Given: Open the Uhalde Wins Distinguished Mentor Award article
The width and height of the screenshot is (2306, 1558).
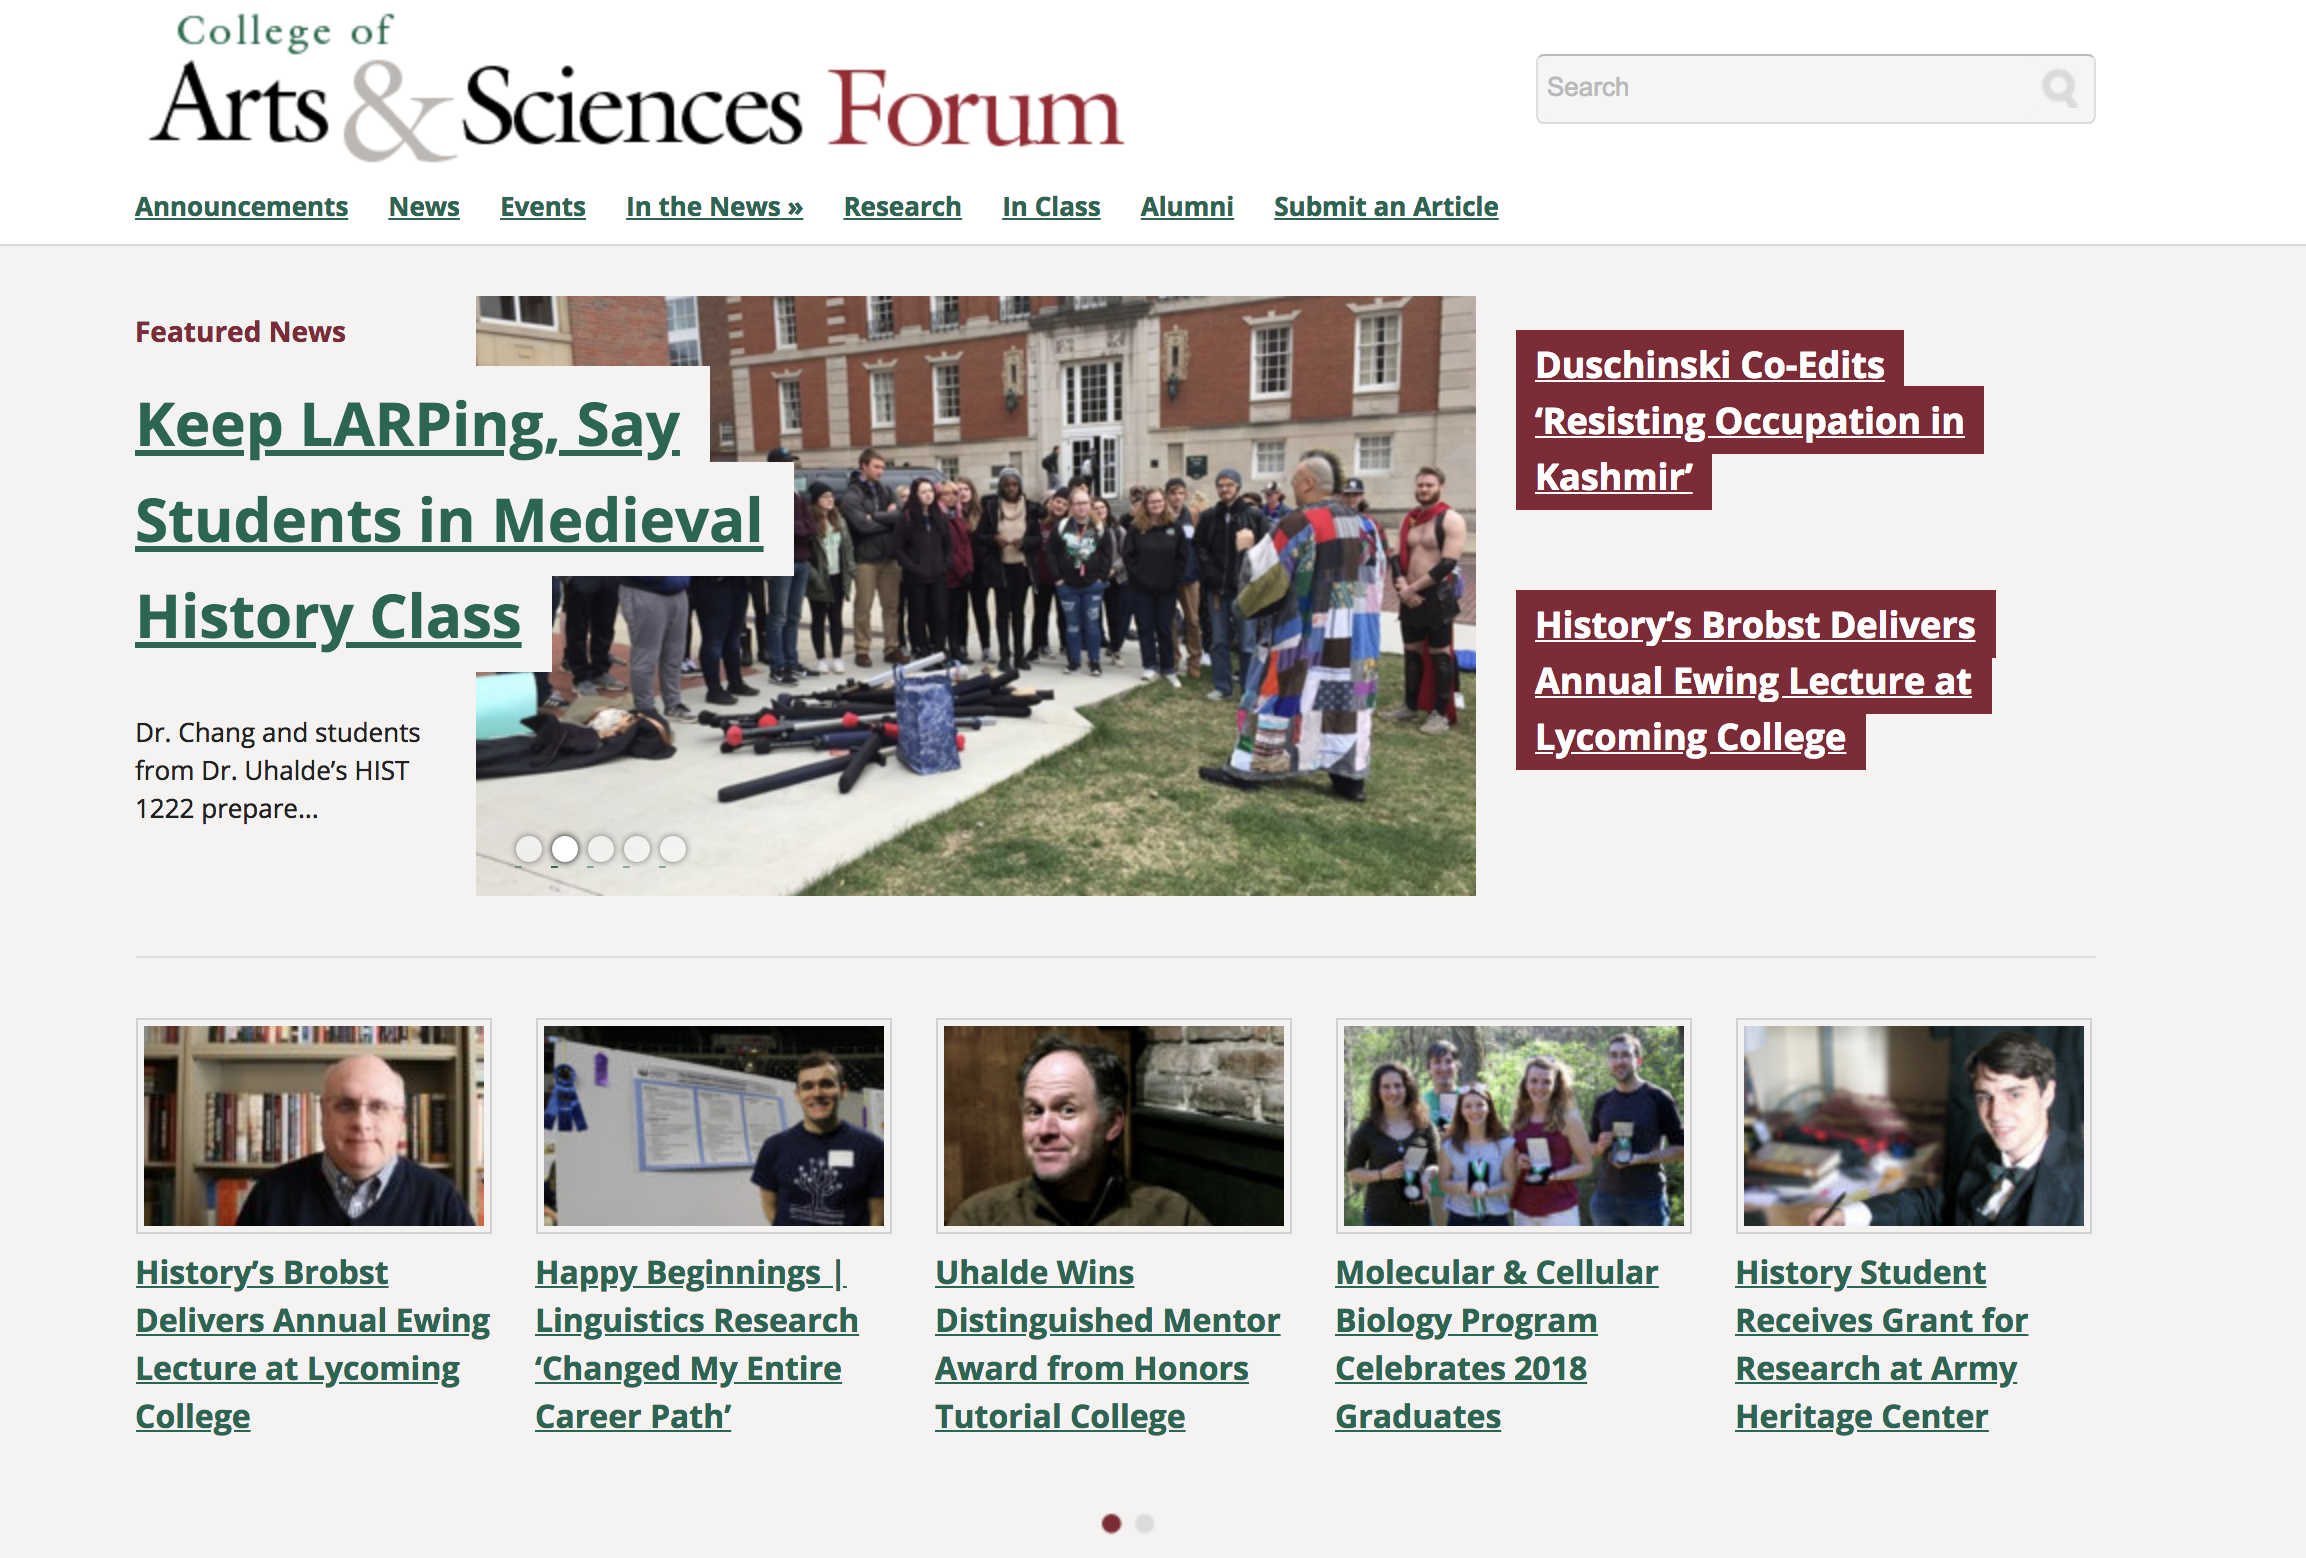Looking at the screenshot, I should click(1108, 1344).
